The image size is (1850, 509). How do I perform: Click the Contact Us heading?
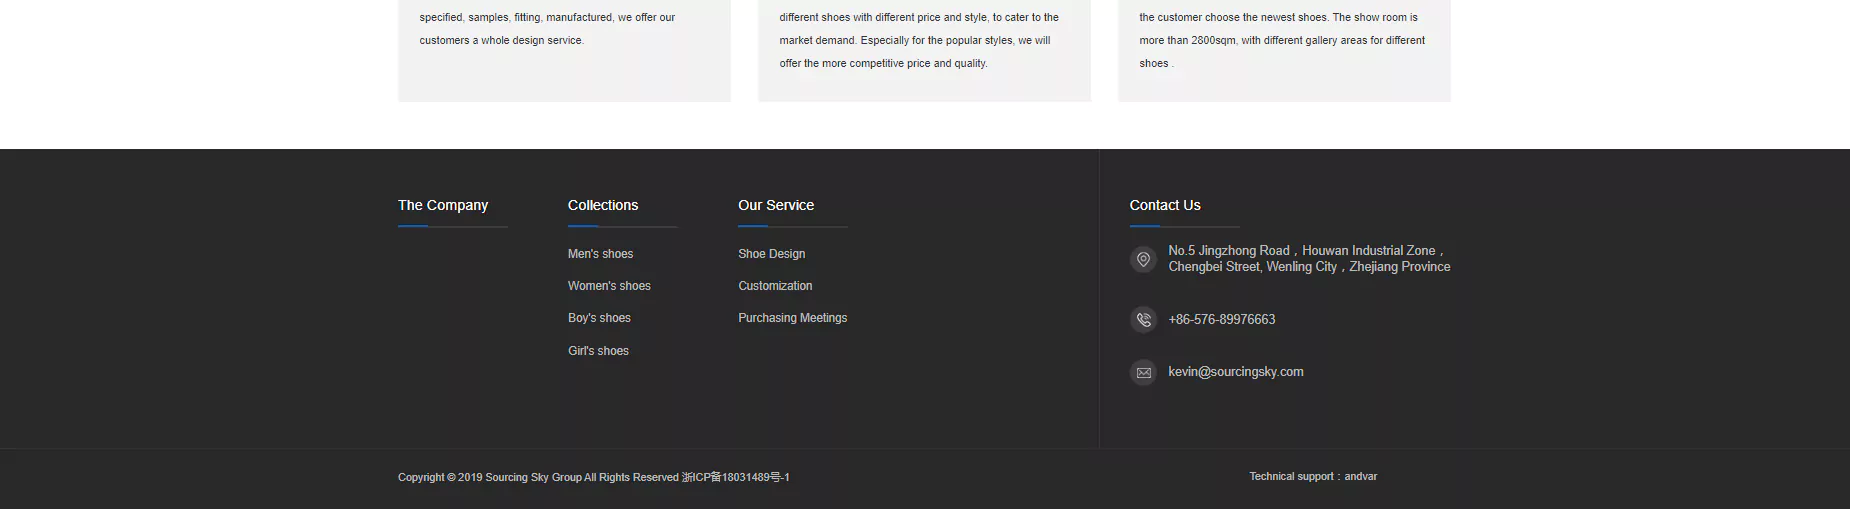[1165, 205]
